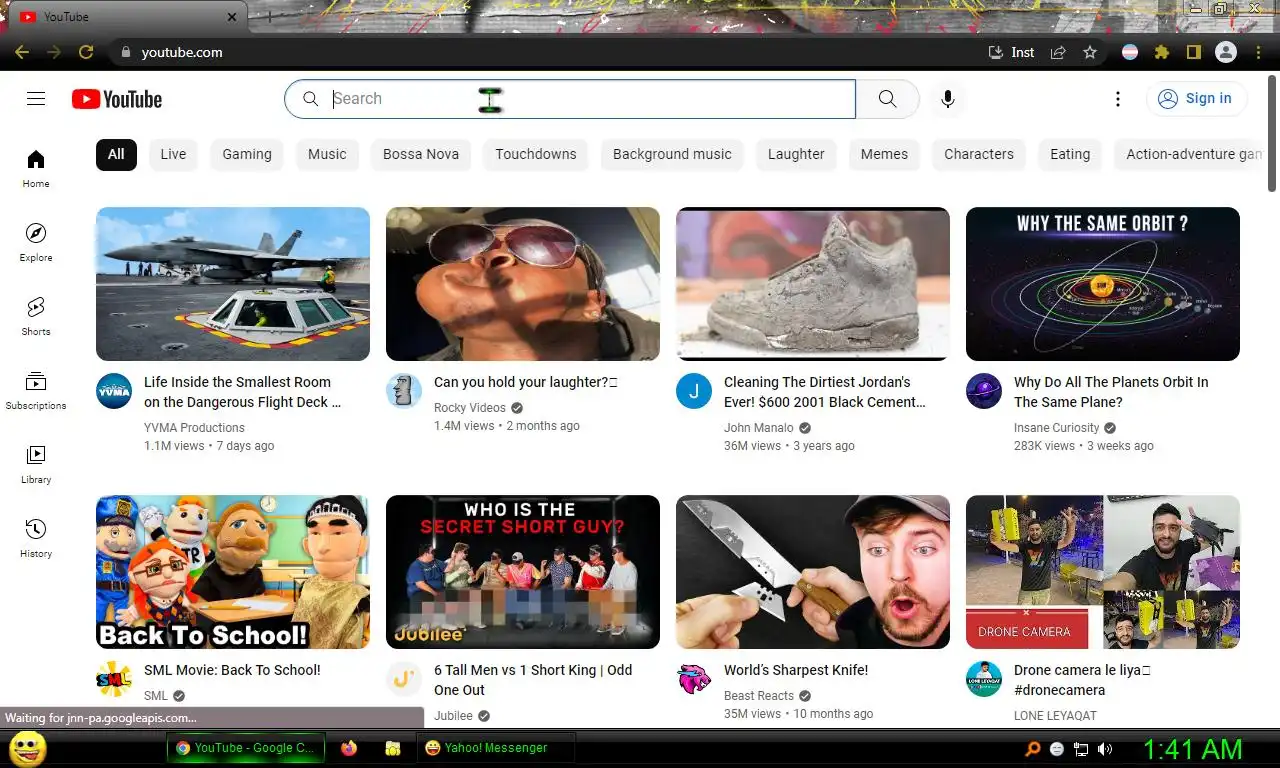The height and width of the screenshot is (768, 1280).
Task: Open the hamburger guide menu
Action: tap(36, 98)
